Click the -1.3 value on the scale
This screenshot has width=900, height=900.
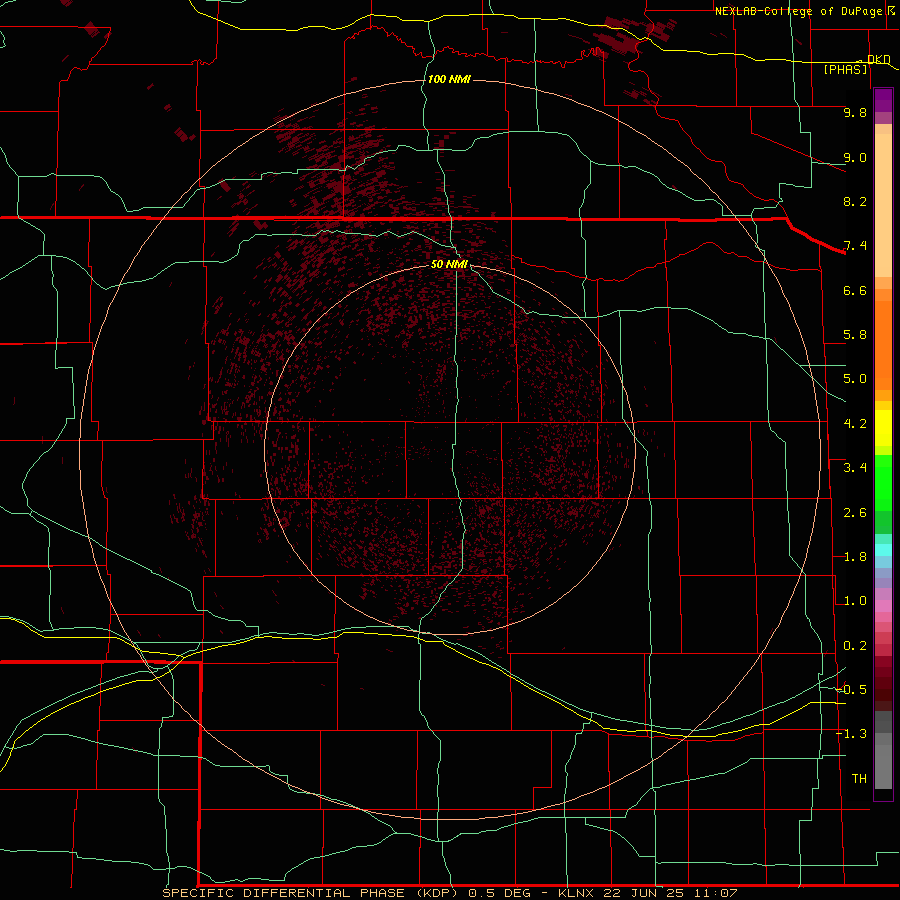(851, 734)
